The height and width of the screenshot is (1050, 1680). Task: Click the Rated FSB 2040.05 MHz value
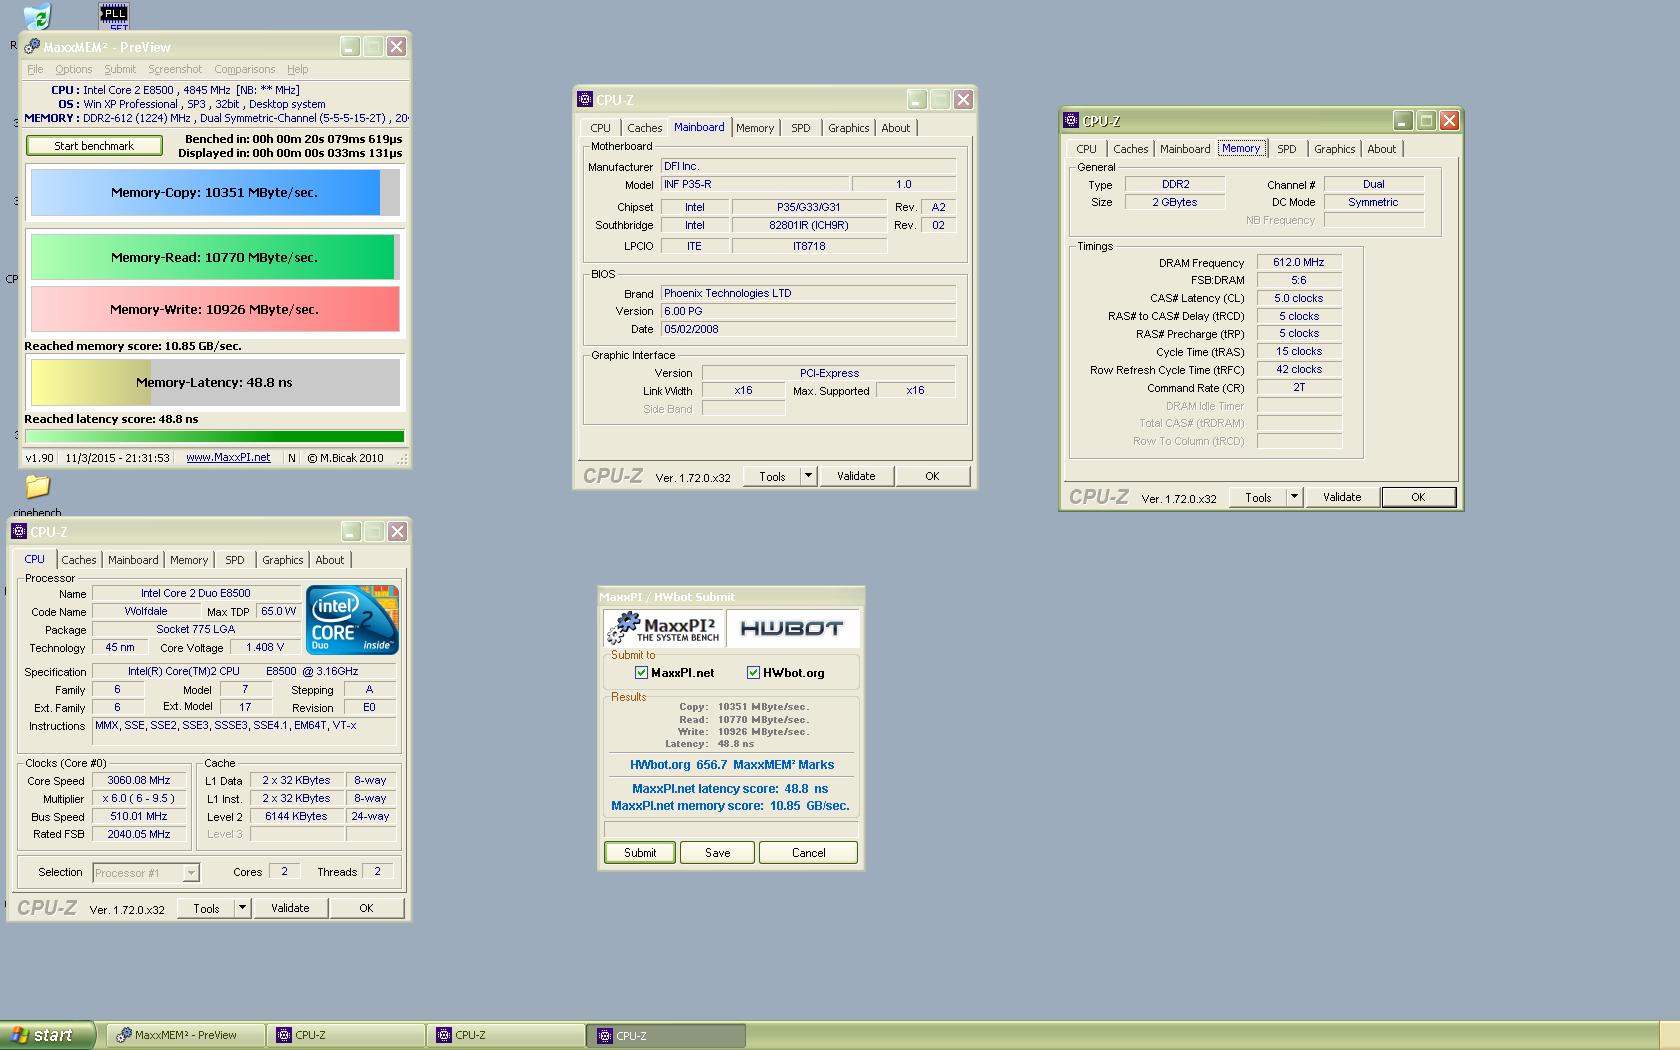[139, 835]
